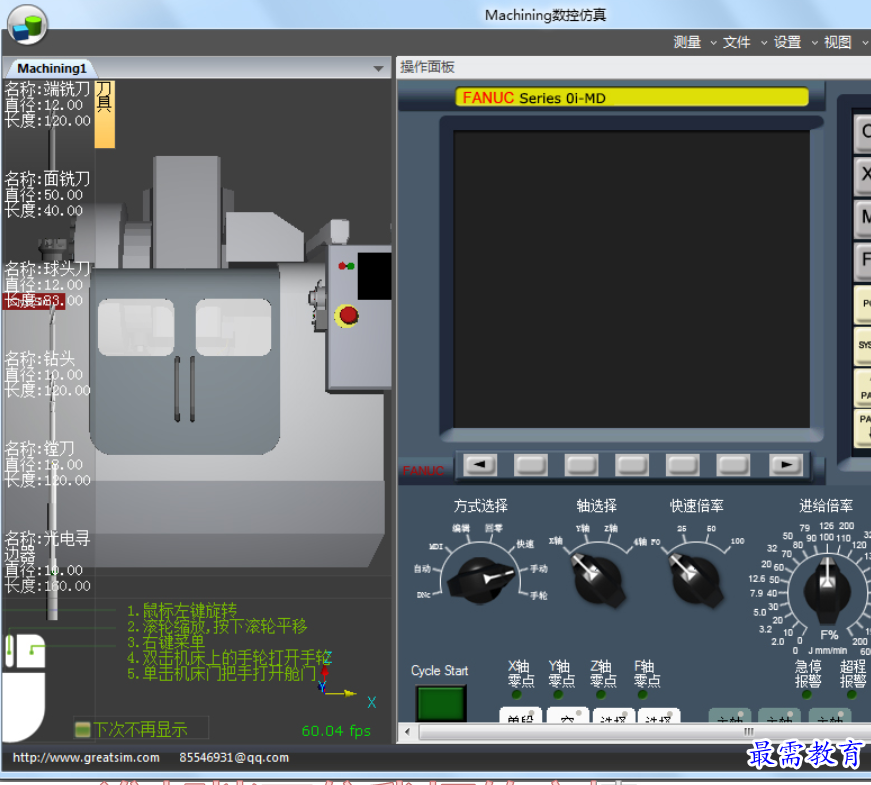Click the 进给倍率 feed override knob

click(x=827, y=591)
